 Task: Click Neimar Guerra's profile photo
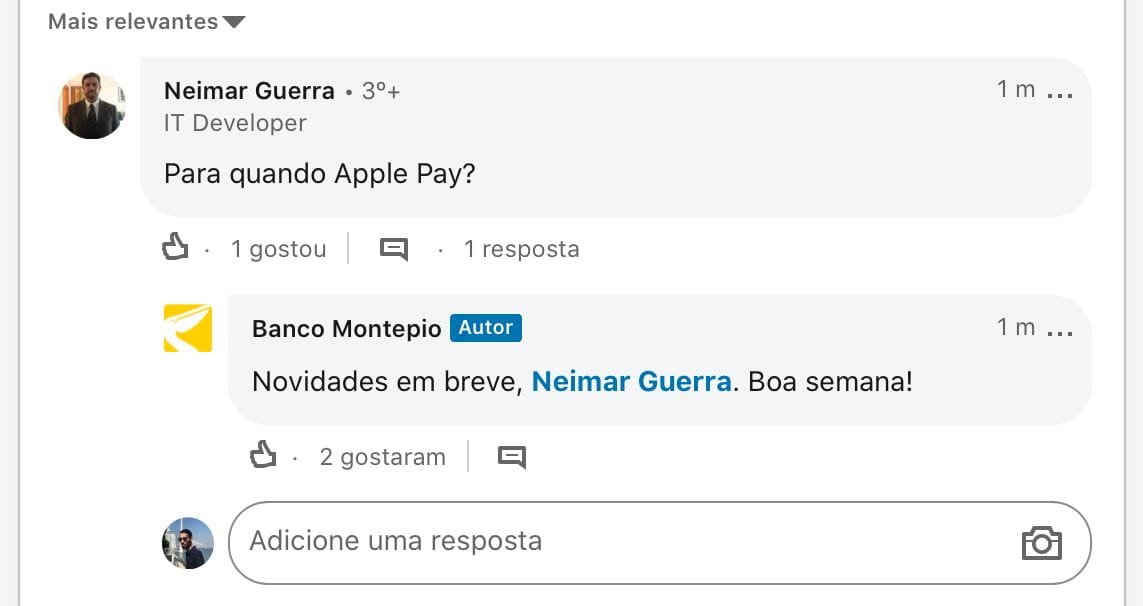[92, 105]
